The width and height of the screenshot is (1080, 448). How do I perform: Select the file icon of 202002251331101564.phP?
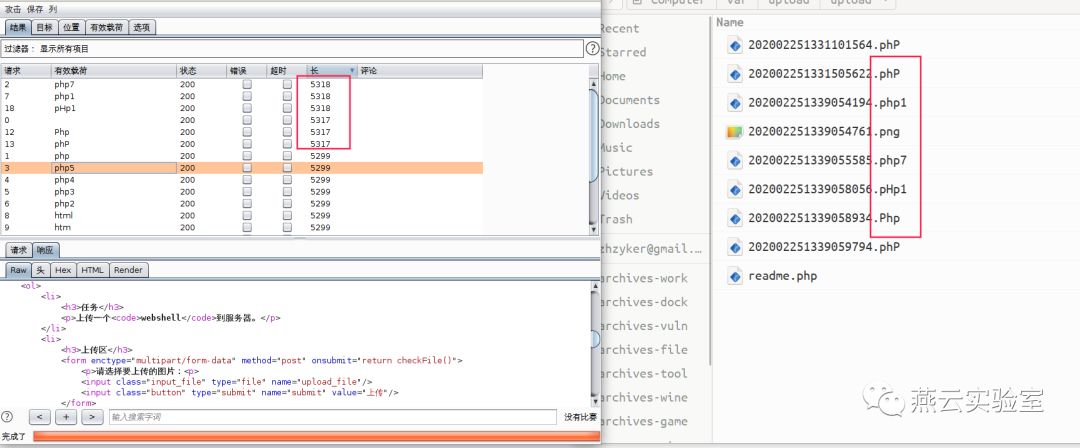(735, 45)
